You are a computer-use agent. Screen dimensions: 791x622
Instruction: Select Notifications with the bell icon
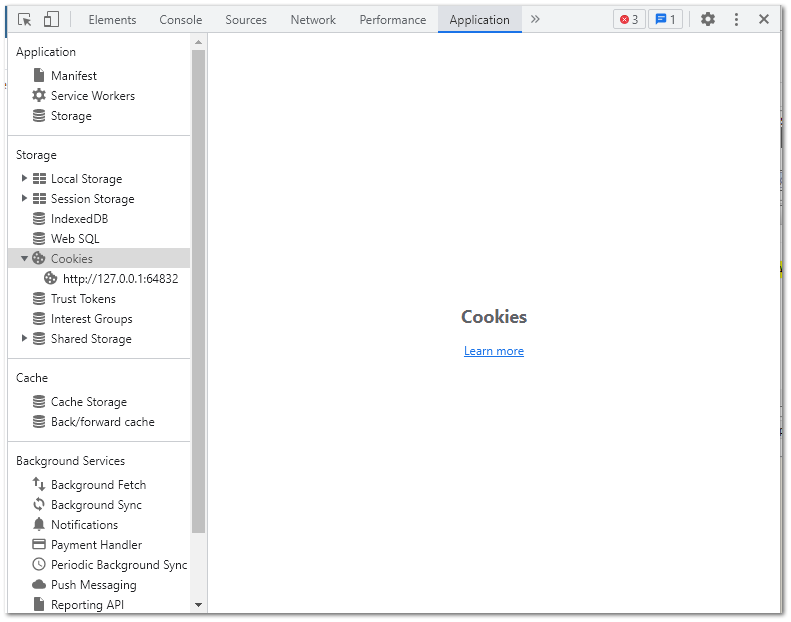(x=84, y=525)
